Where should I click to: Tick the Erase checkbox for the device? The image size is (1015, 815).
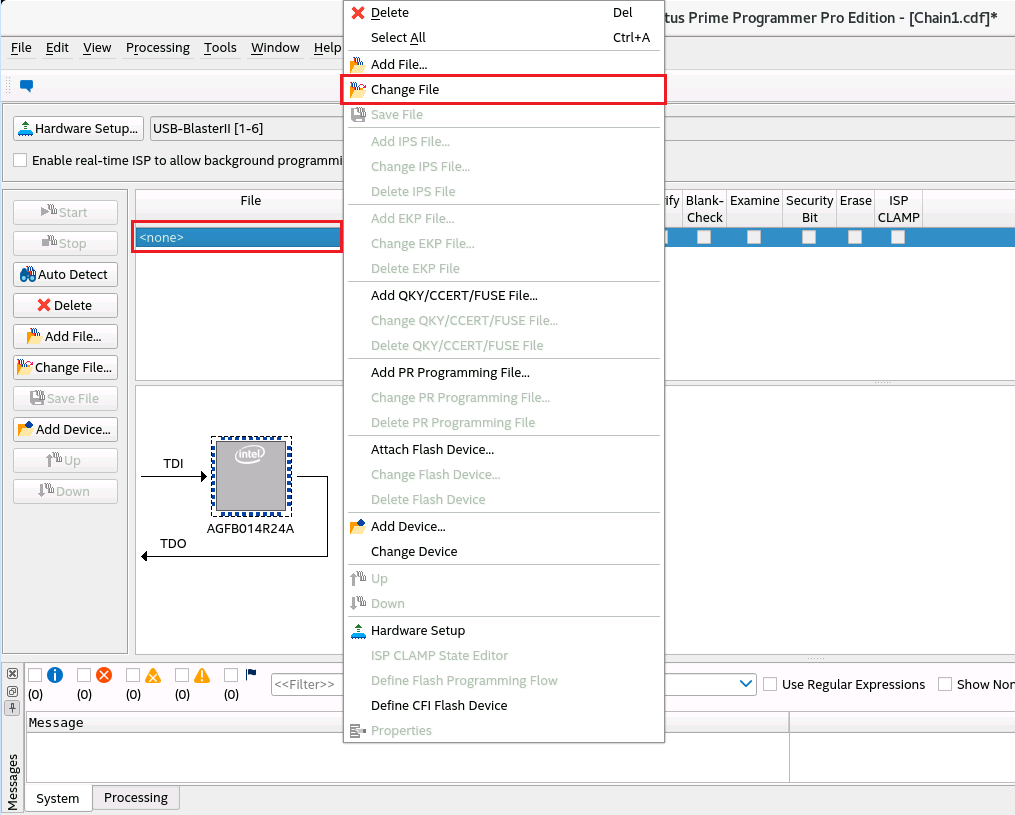(x=854, y=237)
